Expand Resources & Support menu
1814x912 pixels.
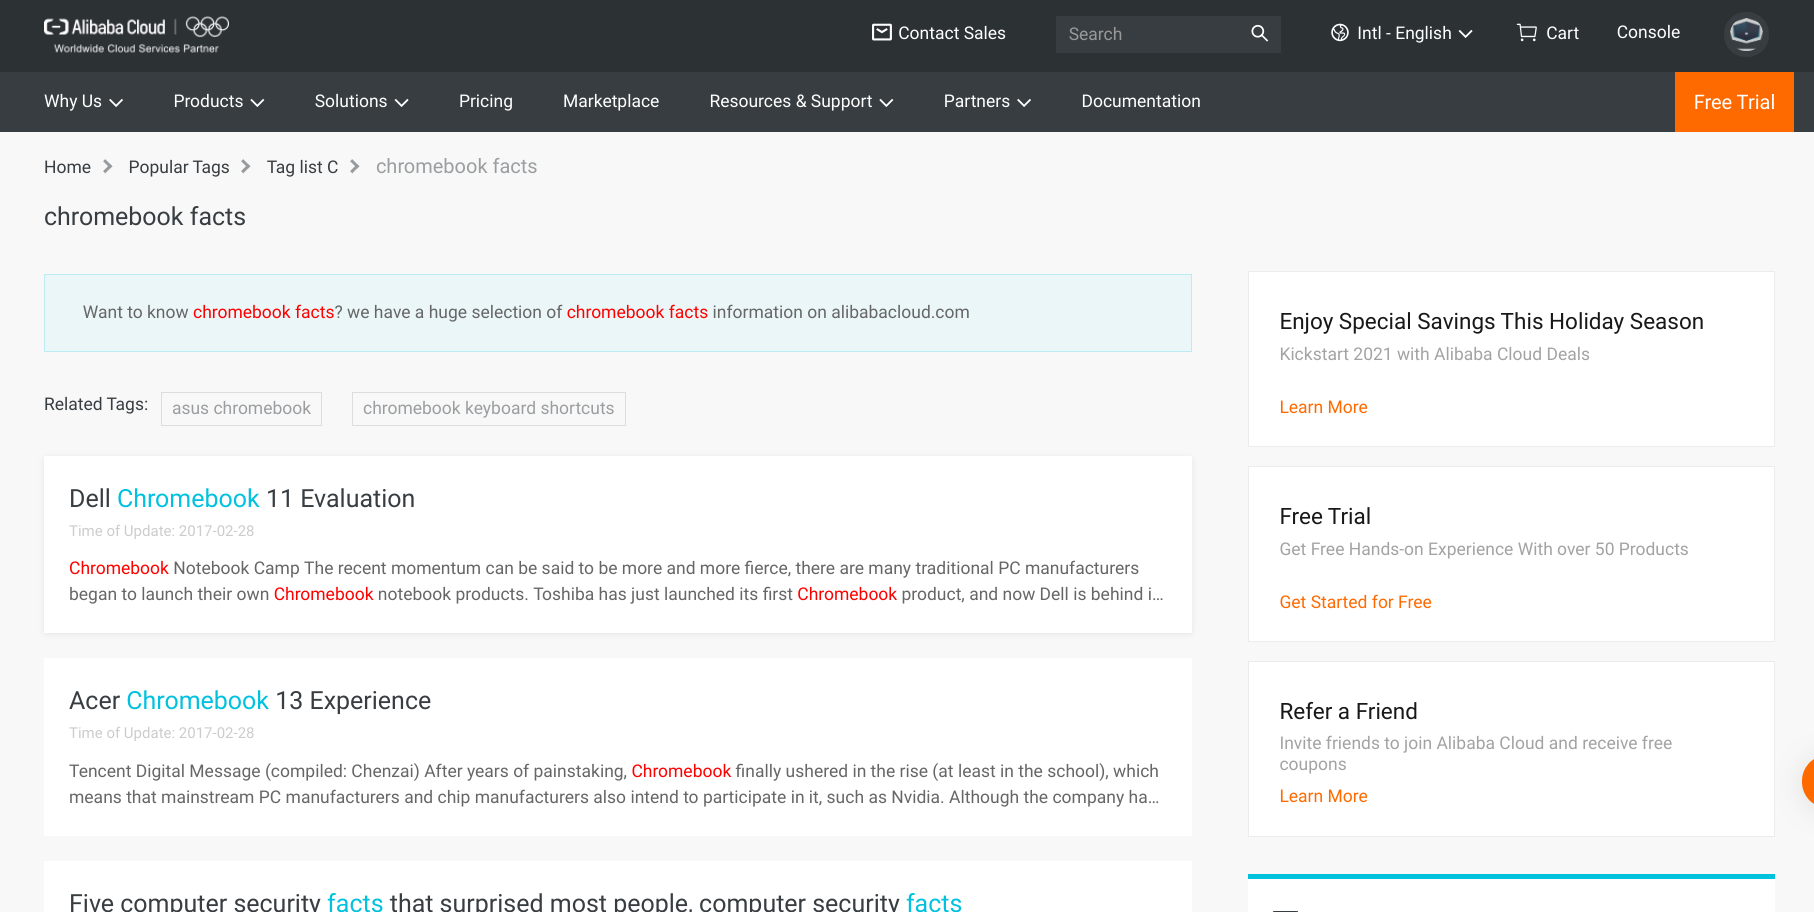point(801,101)
